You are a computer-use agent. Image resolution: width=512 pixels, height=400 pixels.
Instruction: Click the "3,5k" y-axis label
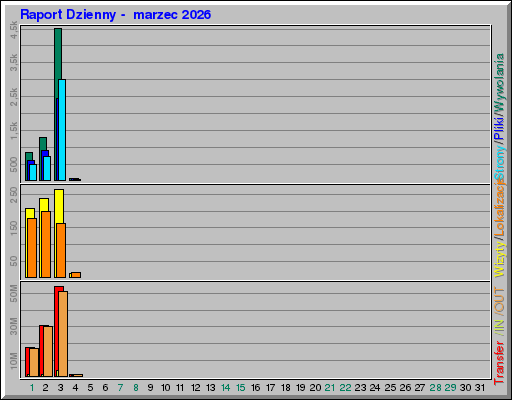(x=14, y=63)
